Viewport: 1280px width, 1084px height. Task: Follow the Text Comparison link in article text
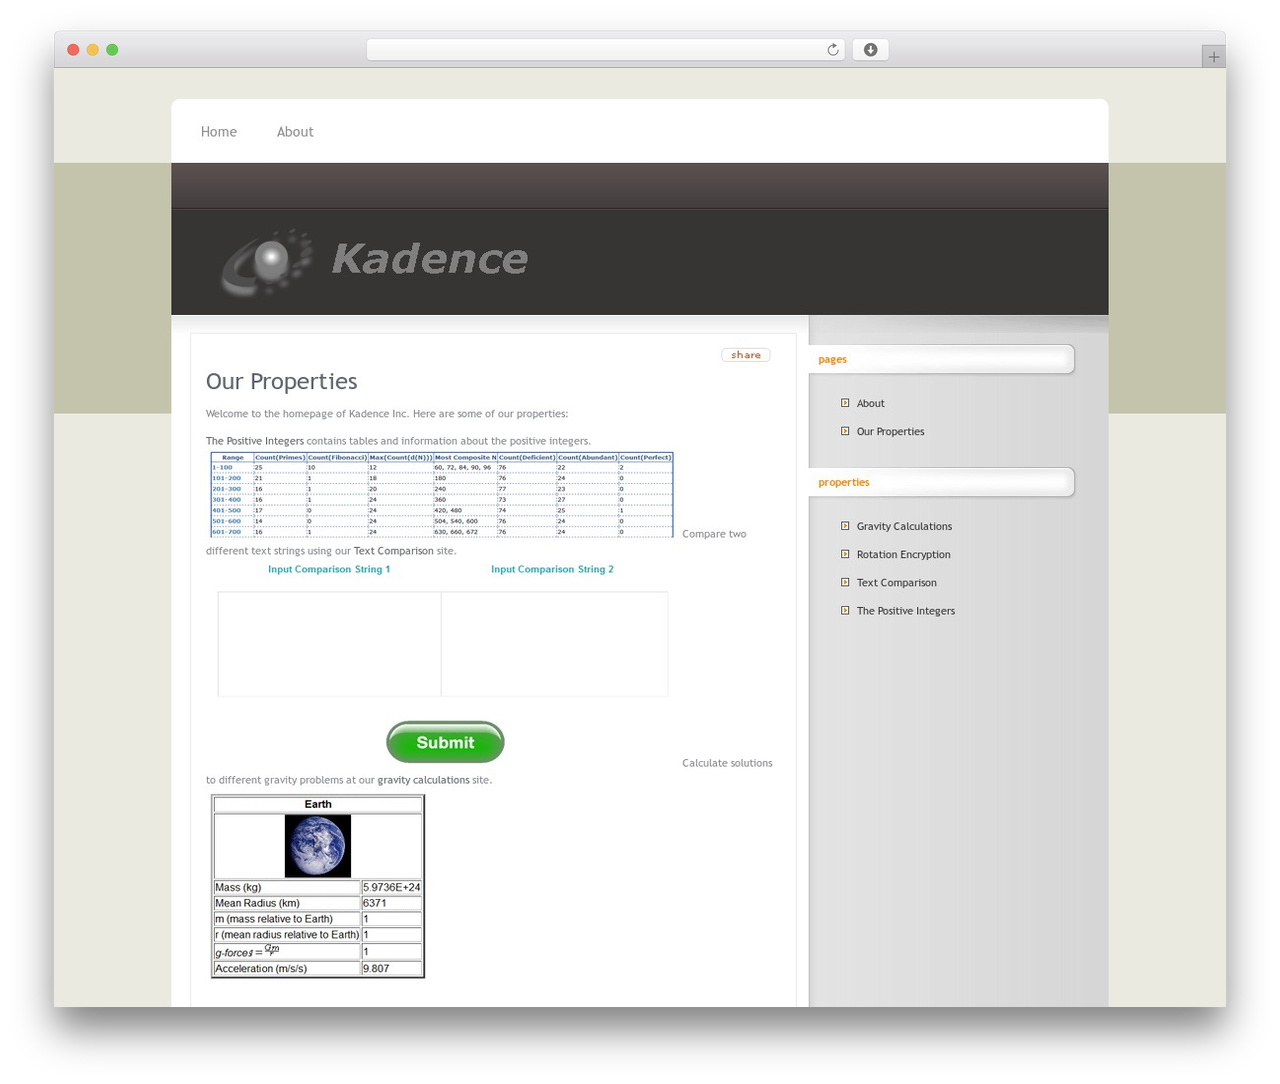(394, 551)
